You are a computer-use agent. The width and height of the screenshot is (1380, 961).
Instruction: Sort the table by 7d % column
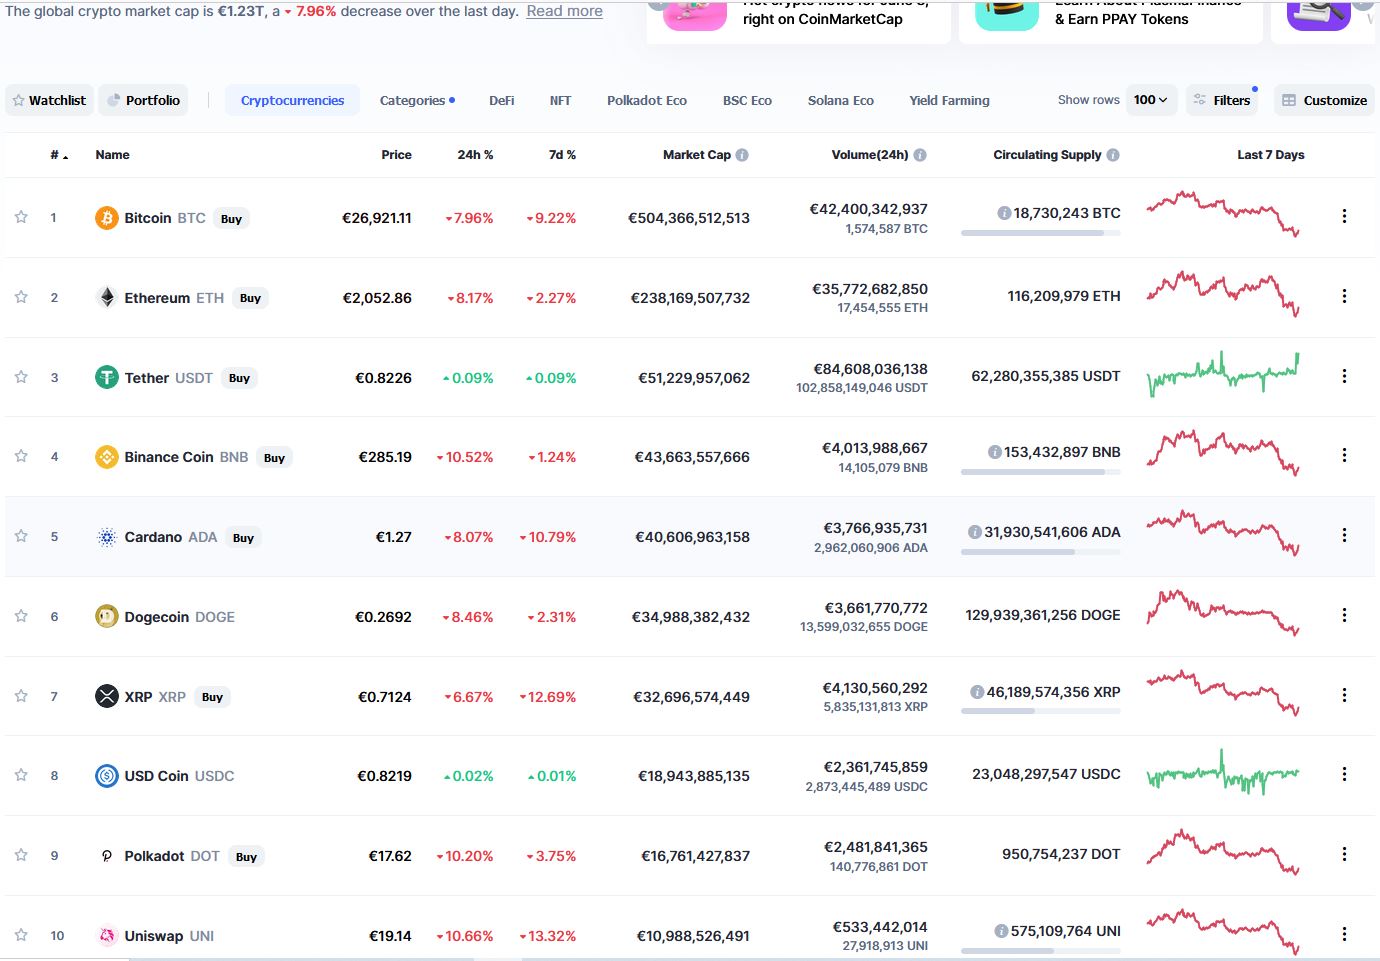tap(562, 155)
